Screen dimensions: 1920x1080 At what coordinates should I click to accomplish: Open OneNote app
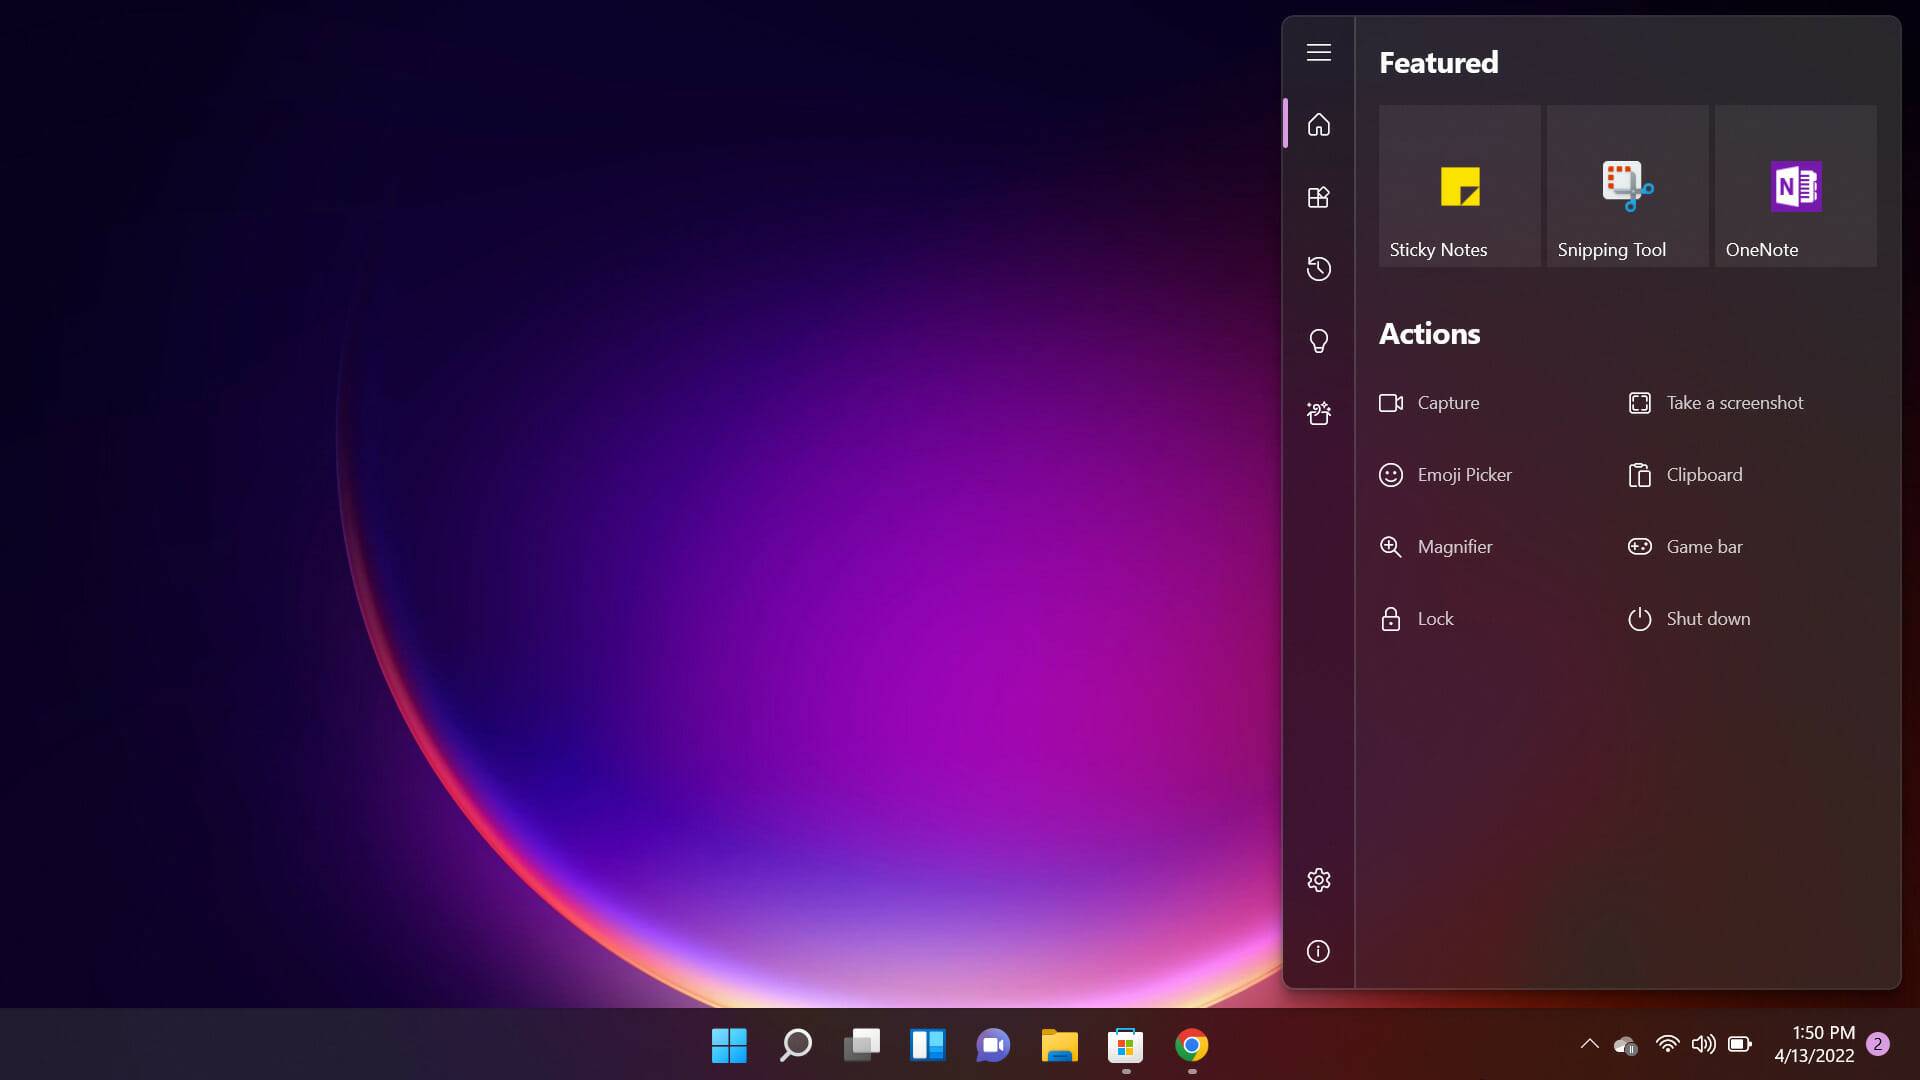click(1795, 186)
